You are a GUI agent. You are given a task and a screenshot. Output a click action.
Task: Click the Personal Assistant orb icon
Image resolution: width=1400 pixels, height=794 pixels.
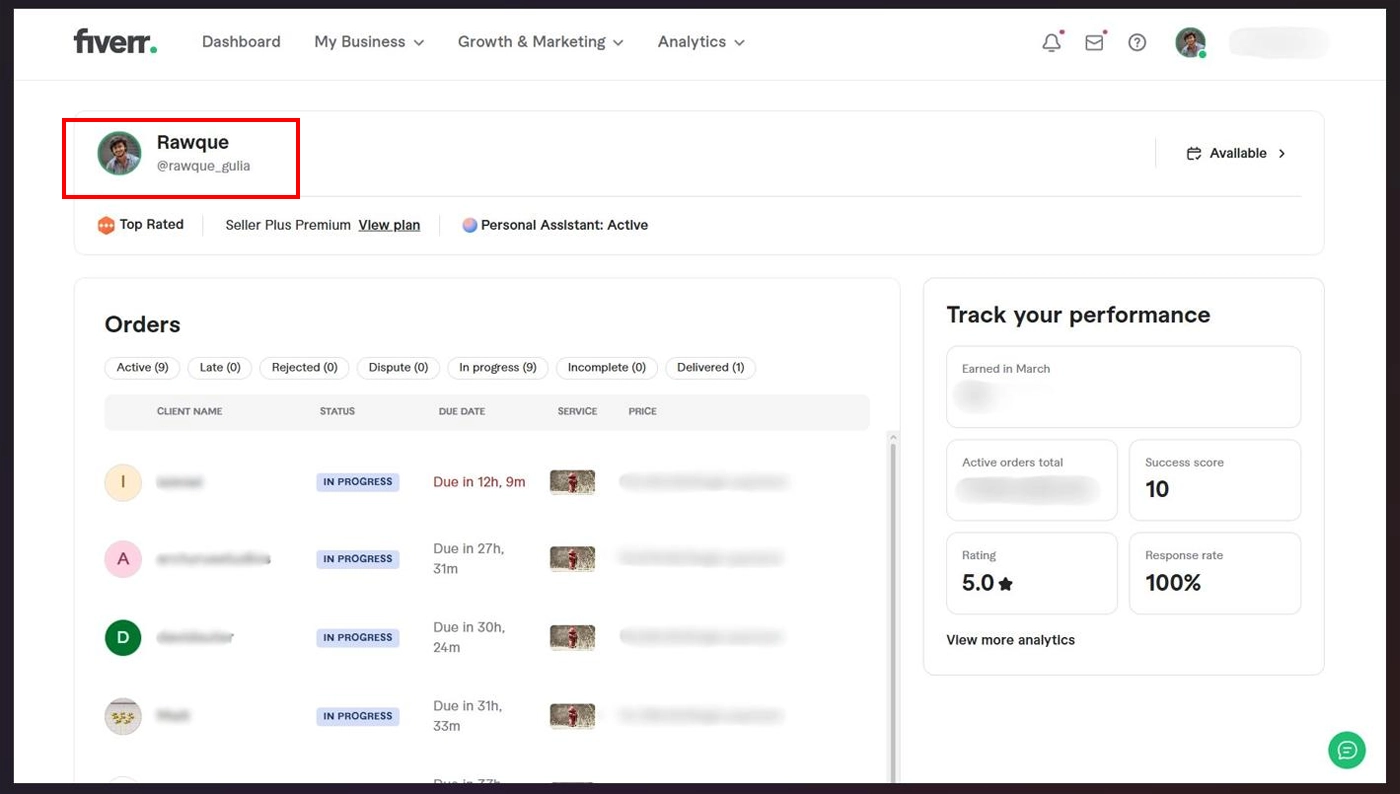coord(469,225)
